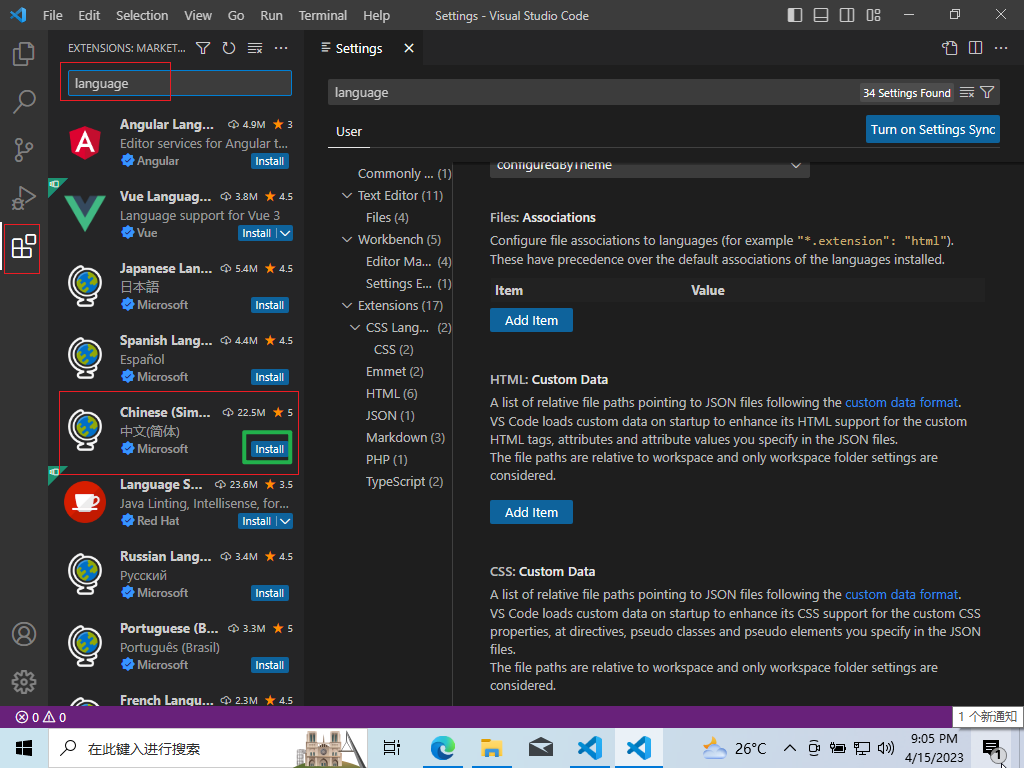Viewport: 1024px width, 768px height.
Task: Collapse the Text Editor settings group
Action: [347, 196]
